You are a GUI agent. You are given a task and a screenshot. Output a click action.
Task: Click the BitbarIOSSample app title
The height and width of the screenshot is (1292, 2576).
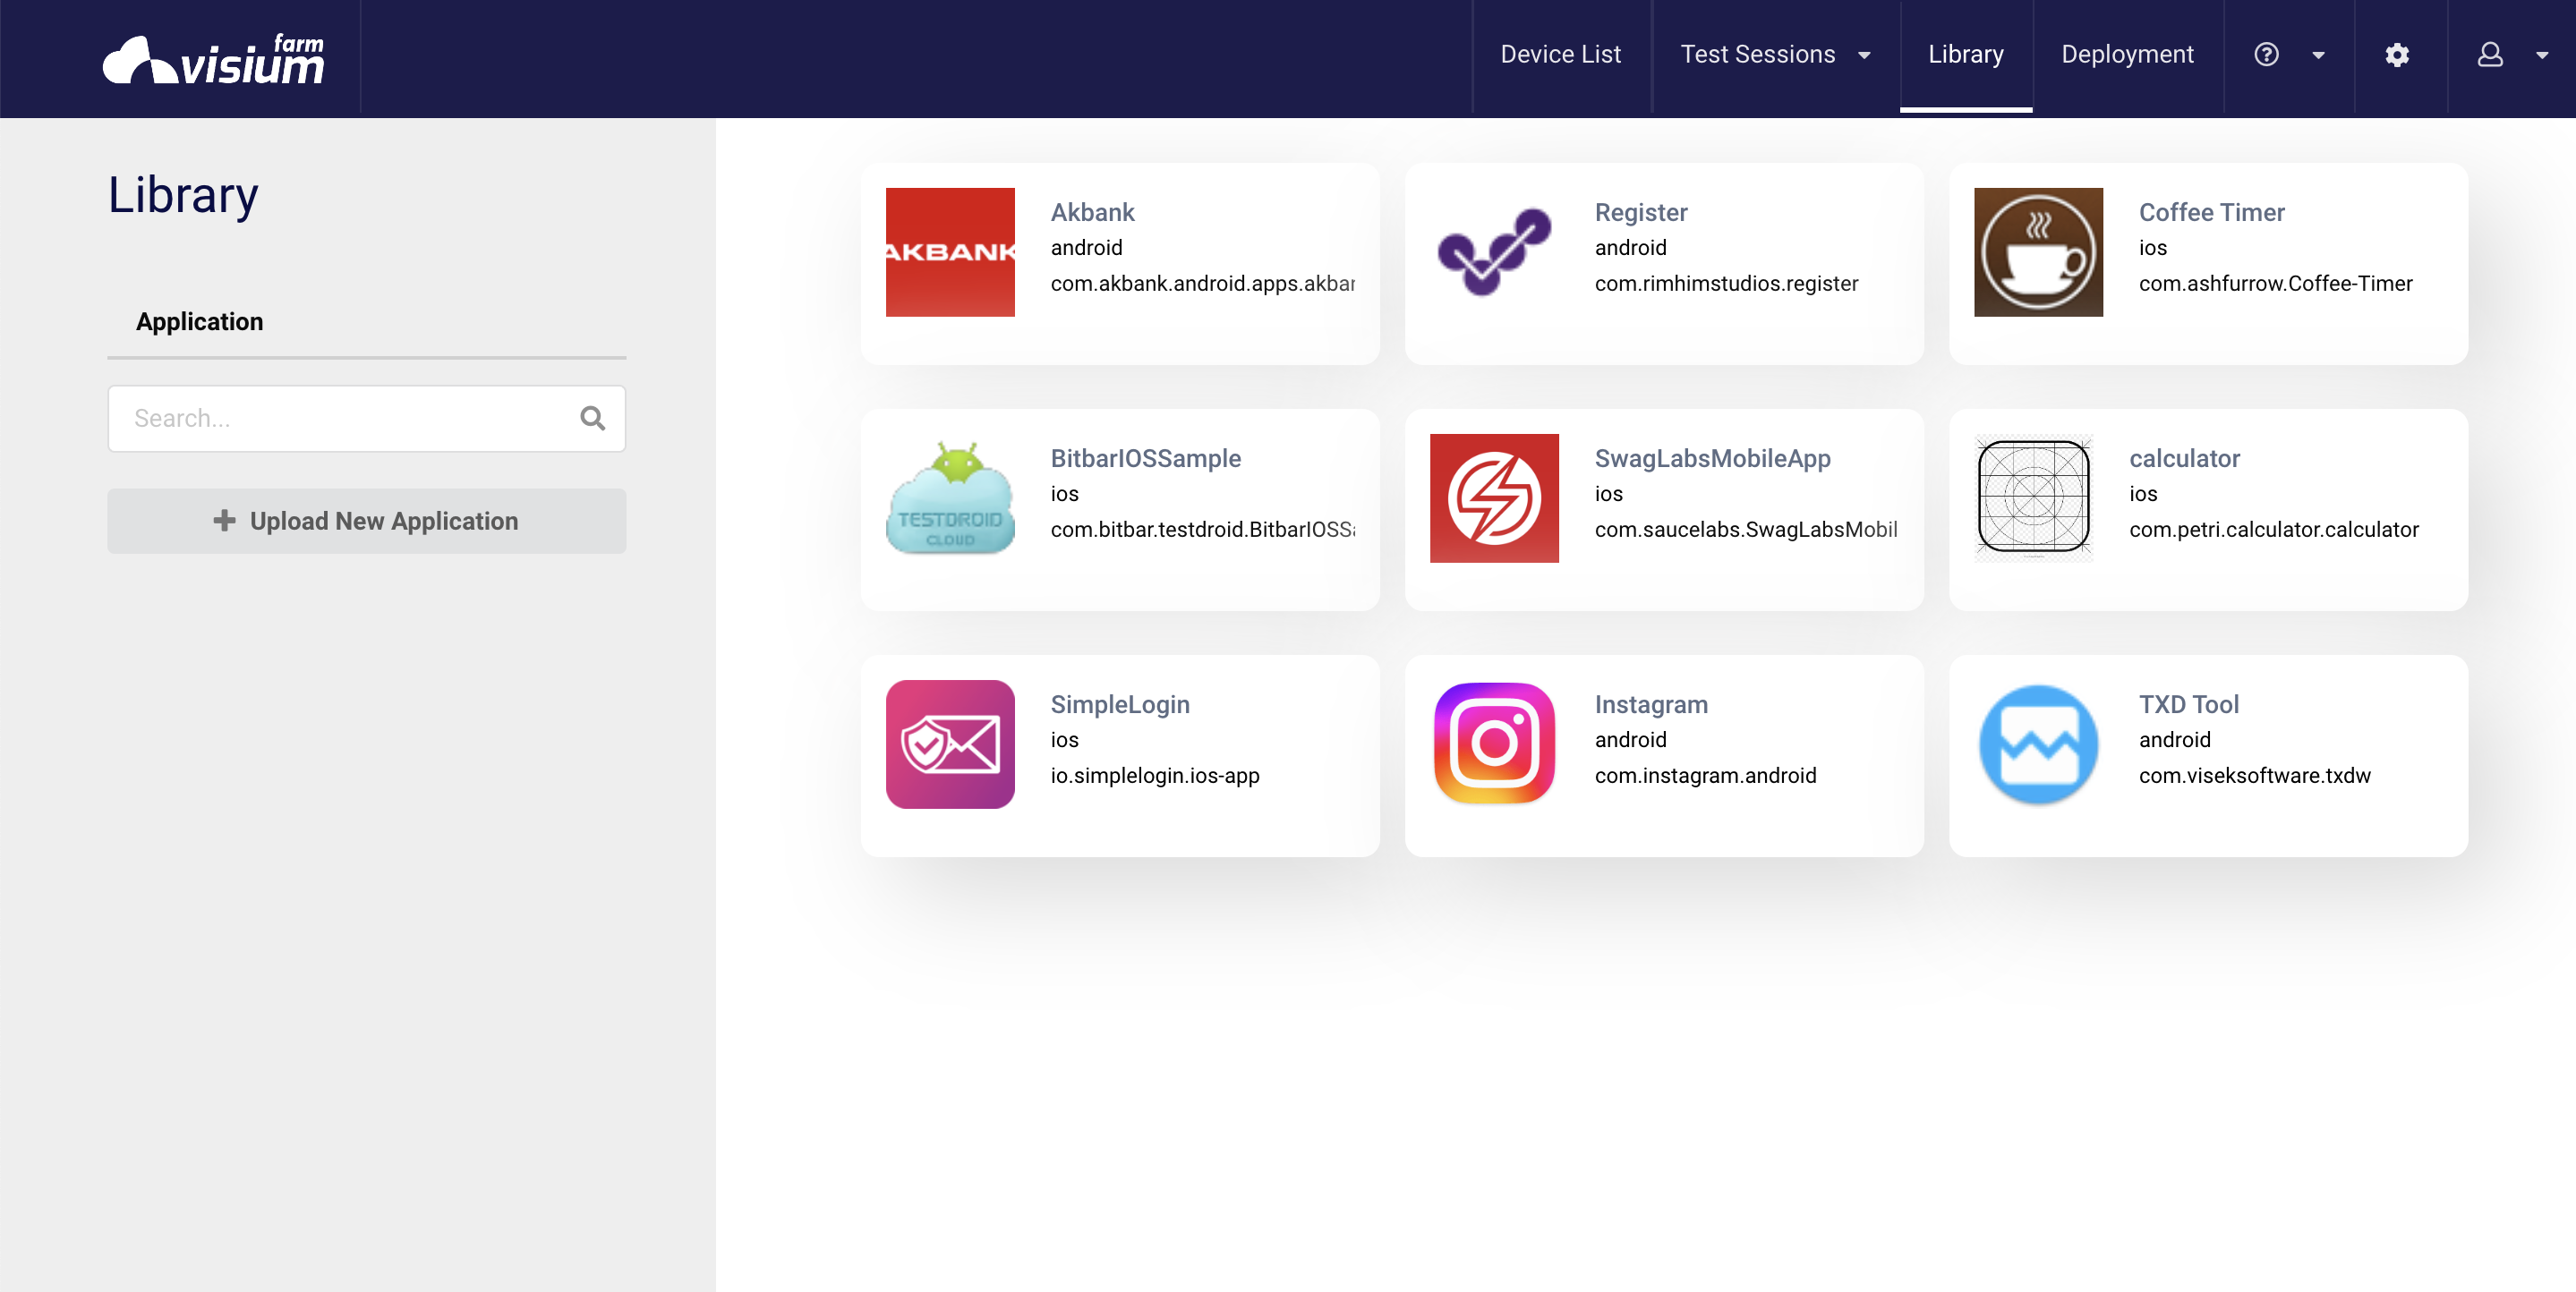tap(1145, 458)
